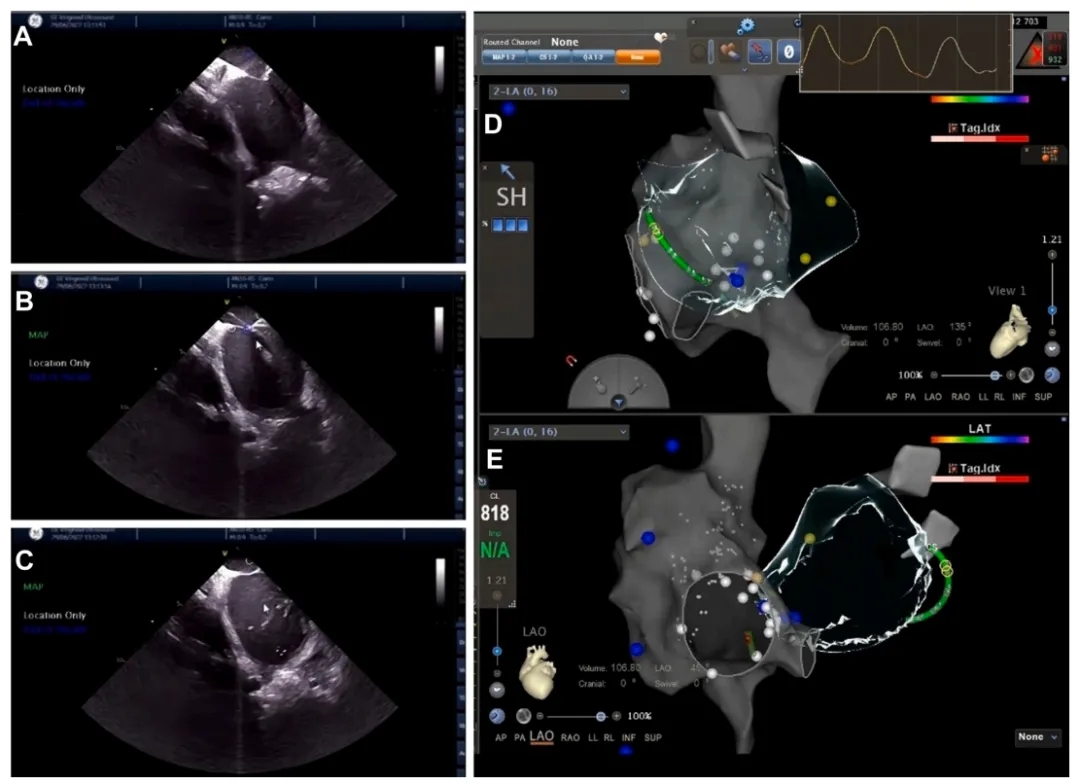Click the catheter tool icon in top toolbar

pyautogui.click(x=757, y=50)
